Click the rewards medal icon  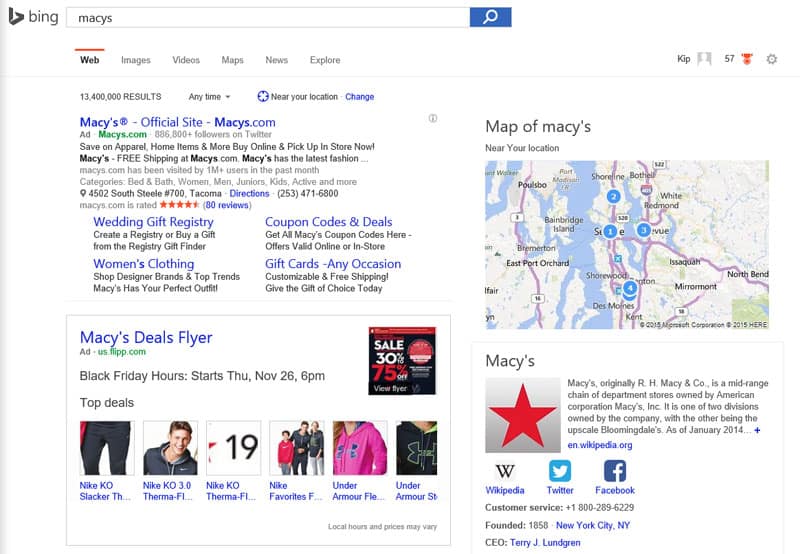pyautogui.click(x=747, y=59)
